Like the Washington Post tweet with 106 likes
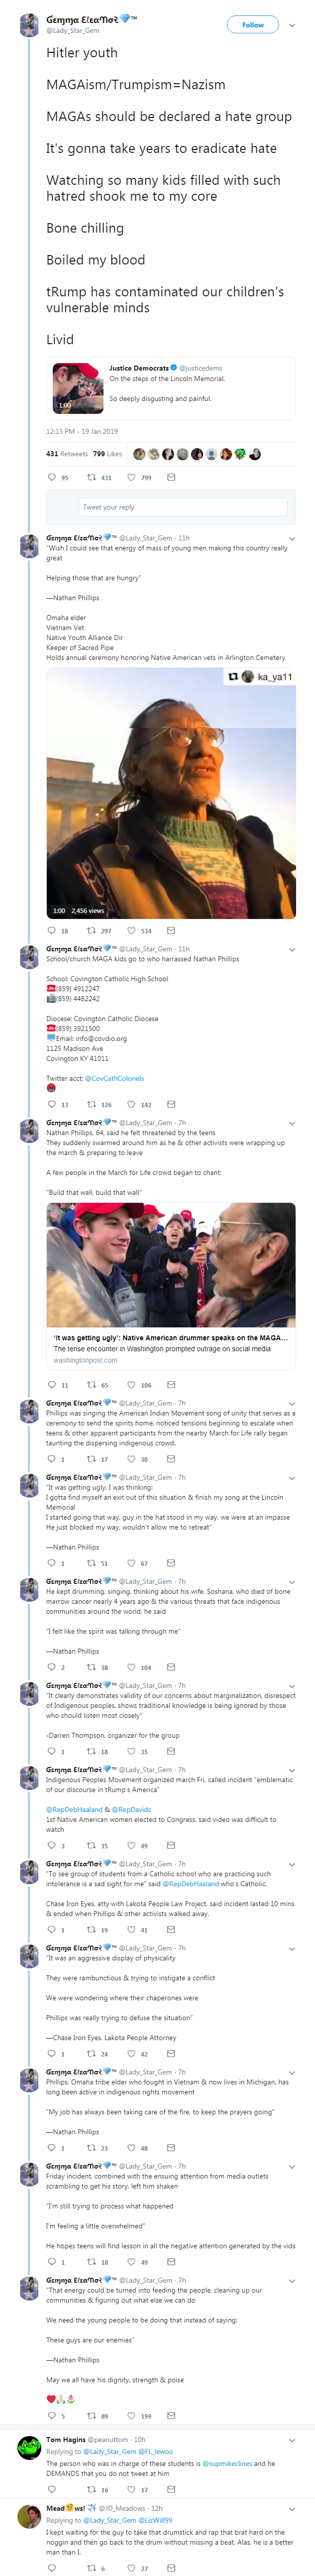Viewport: 315px width, 2576px height. tap(139, 1385)
